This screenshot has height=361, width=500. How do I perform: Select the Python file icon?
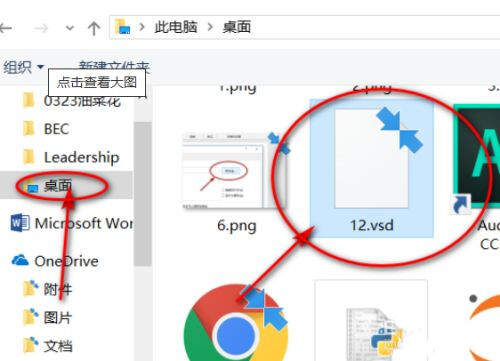pos(371,321)
